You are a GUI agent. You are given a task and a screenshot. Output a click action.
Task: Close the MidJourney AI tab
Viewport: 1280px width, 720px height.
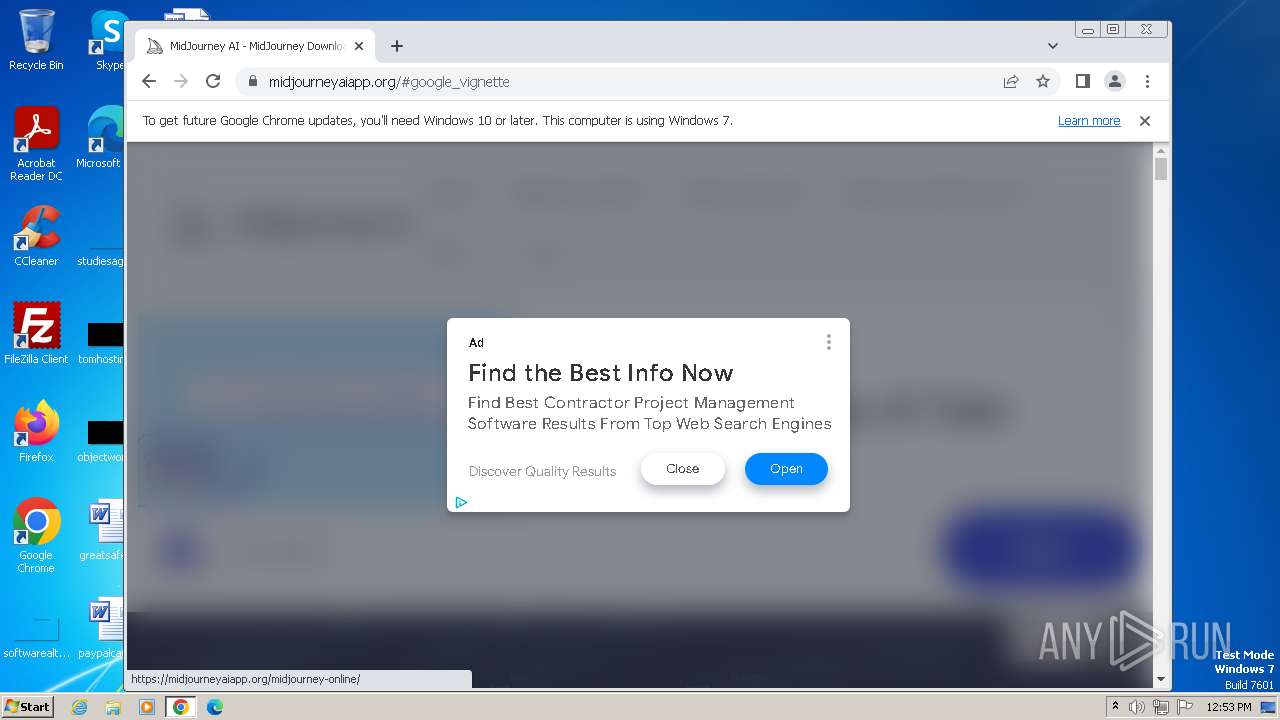[x=359, y=46]
